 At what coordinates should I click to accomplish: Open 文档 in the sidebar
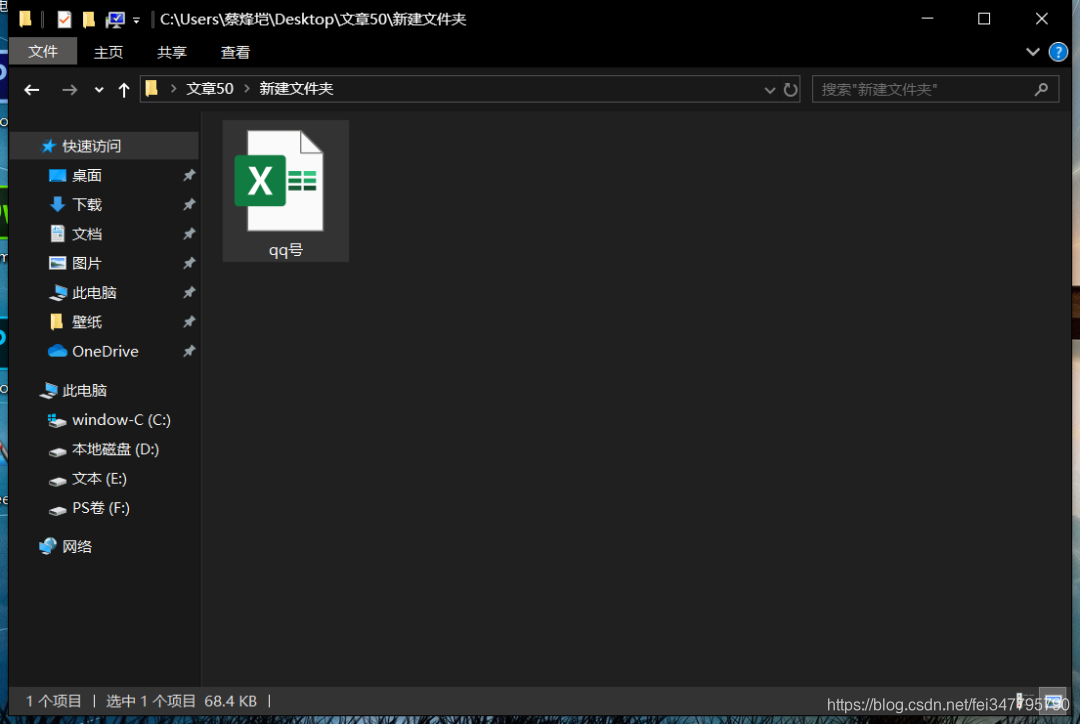87,234
